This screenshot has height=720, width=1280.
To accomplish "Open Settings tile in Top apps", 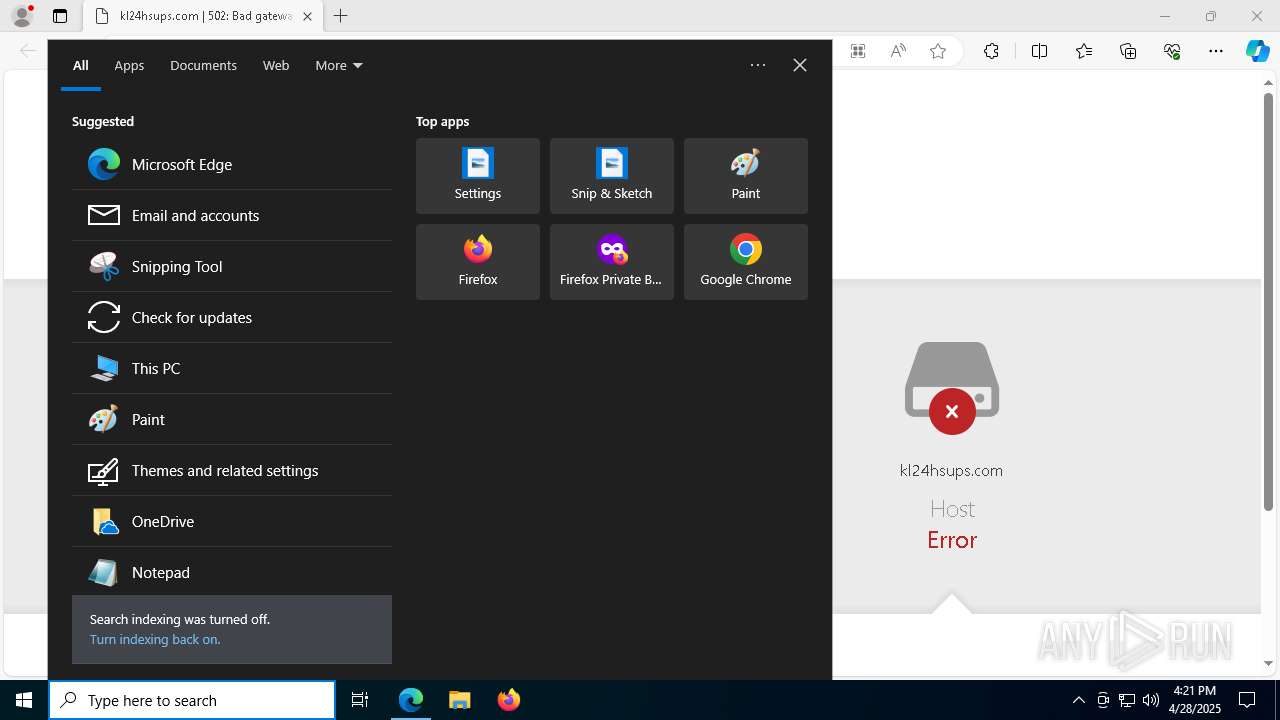I will coord(477,176).
